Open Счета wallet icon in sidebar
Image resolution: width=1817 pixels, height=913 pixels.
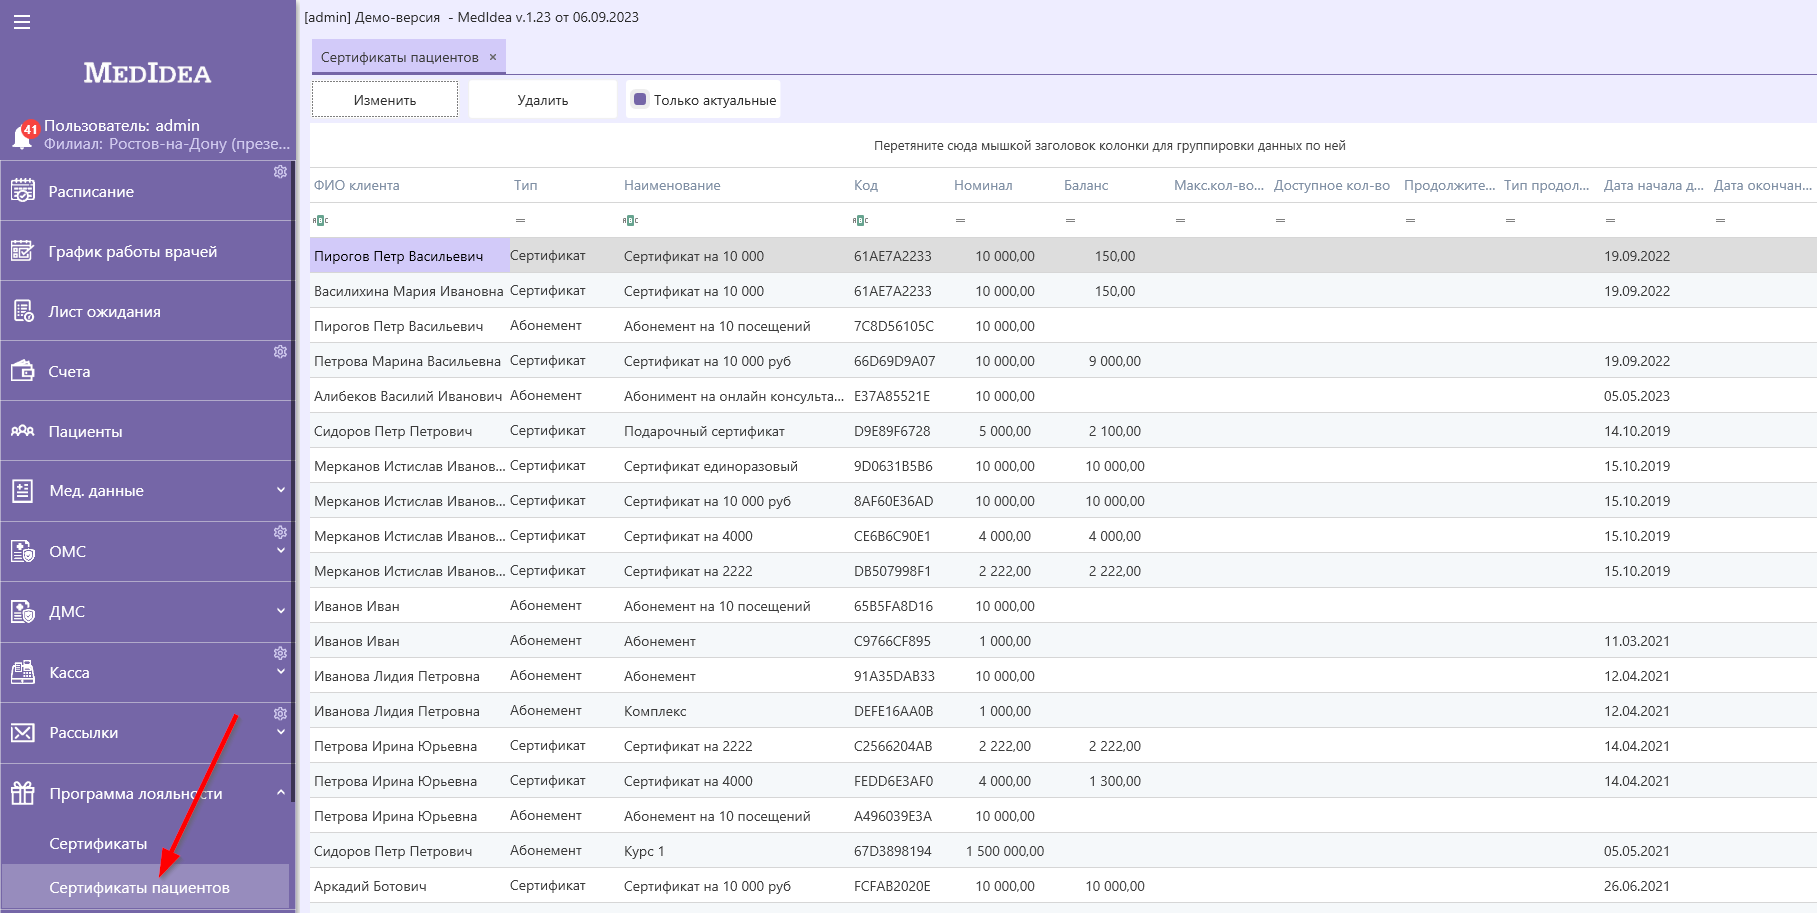tap(23, 371)
